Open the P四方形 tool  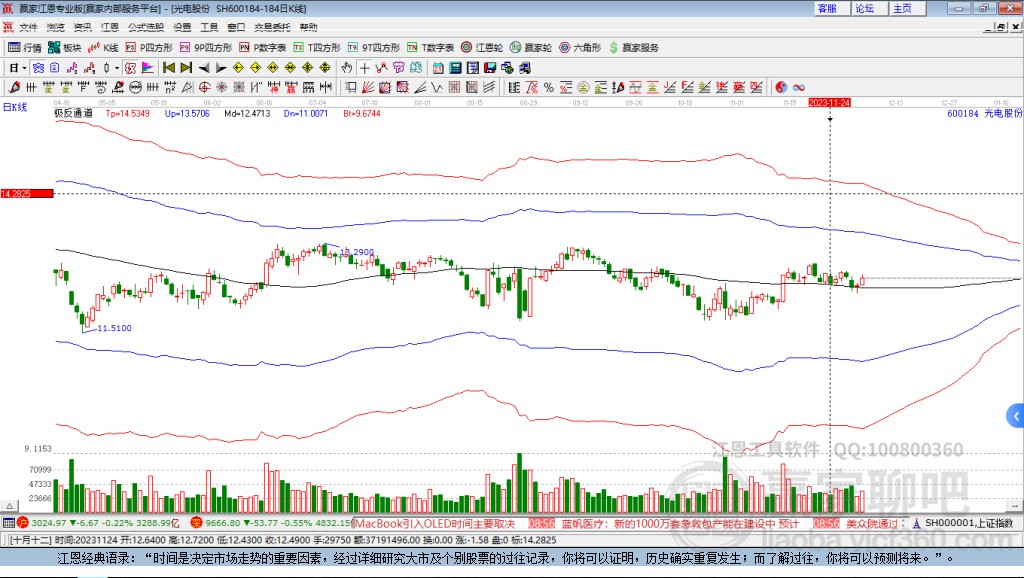click(x=149, y=47)
